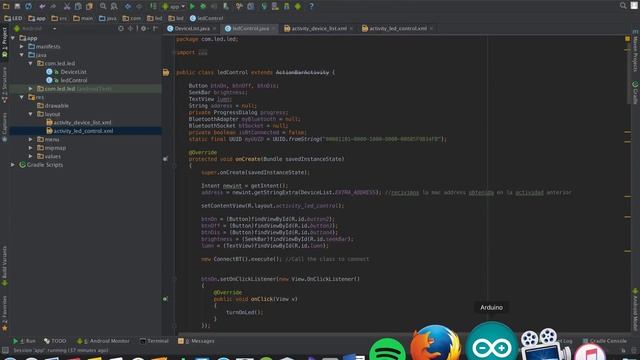
Task: Click the Open folder toolbar icon
Action: tap(6, 6)
